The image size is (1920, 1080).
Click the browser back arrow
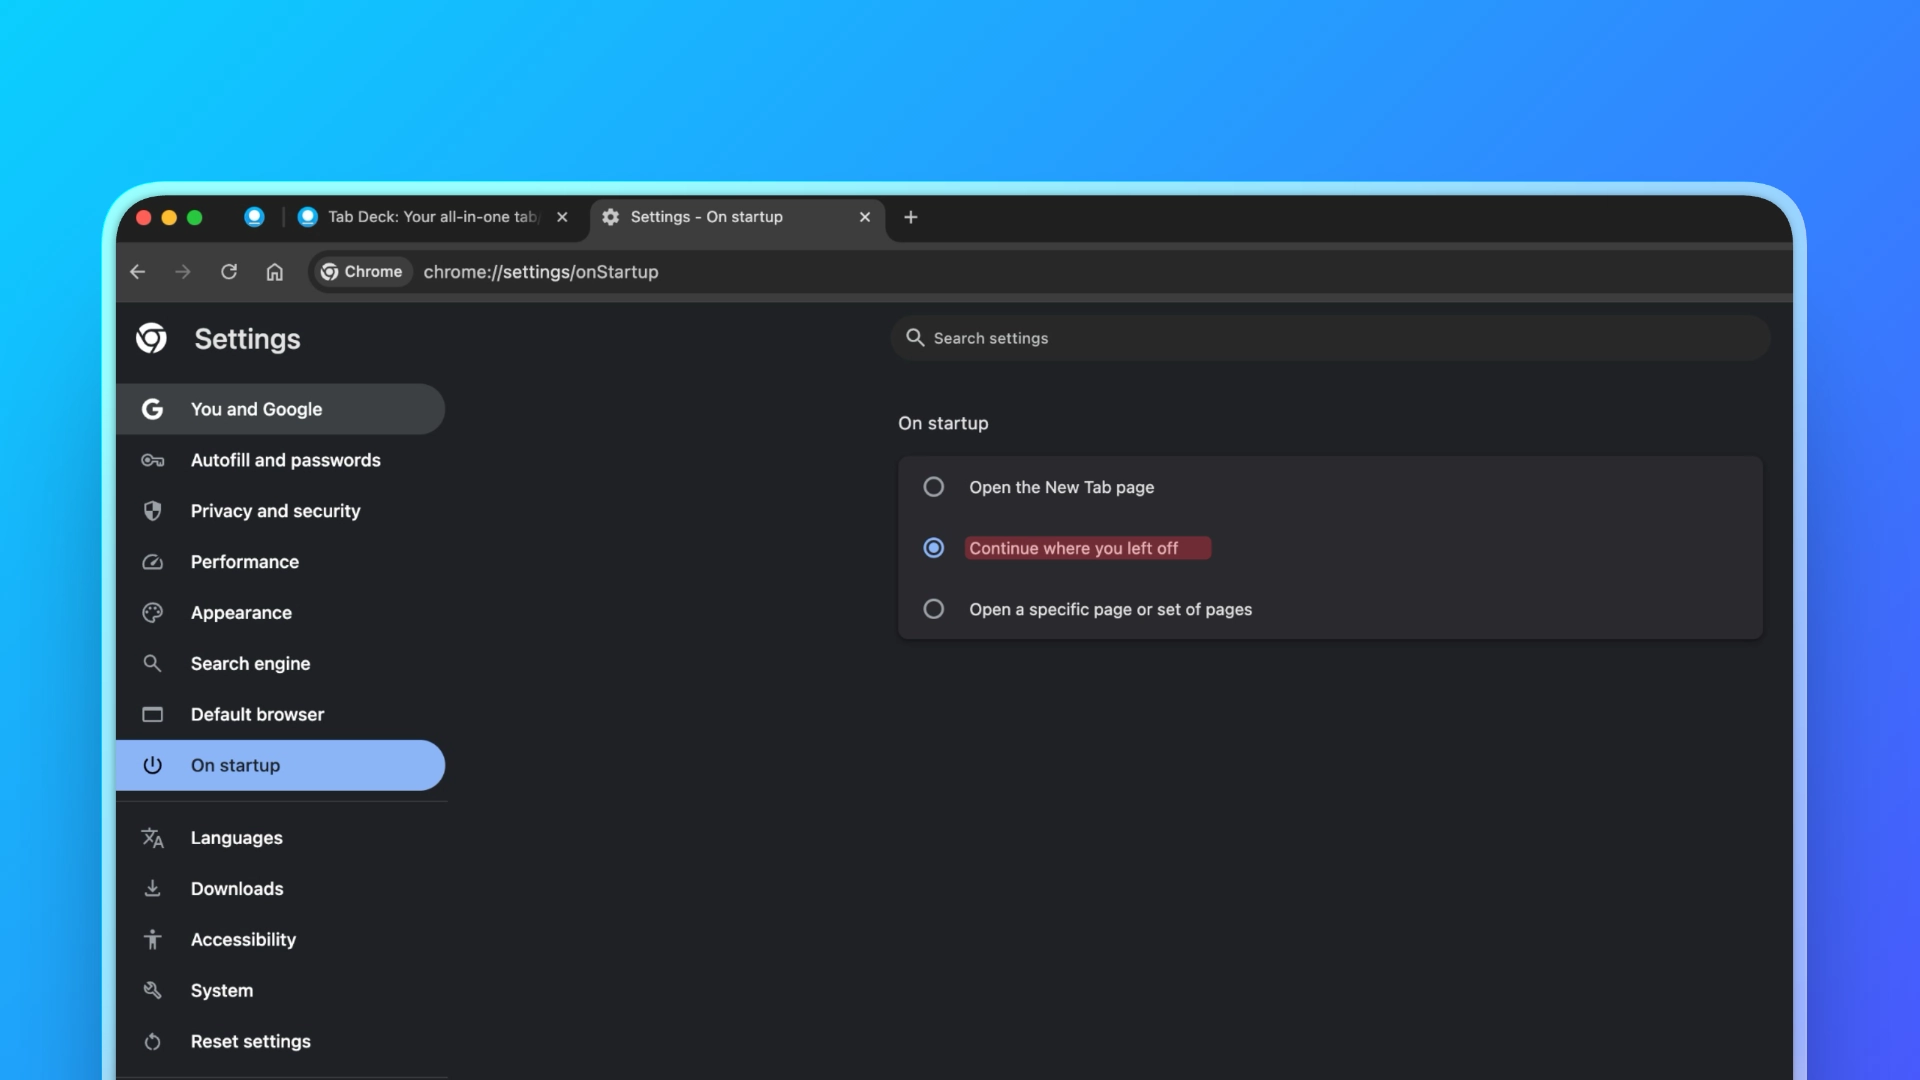[138, 272]
